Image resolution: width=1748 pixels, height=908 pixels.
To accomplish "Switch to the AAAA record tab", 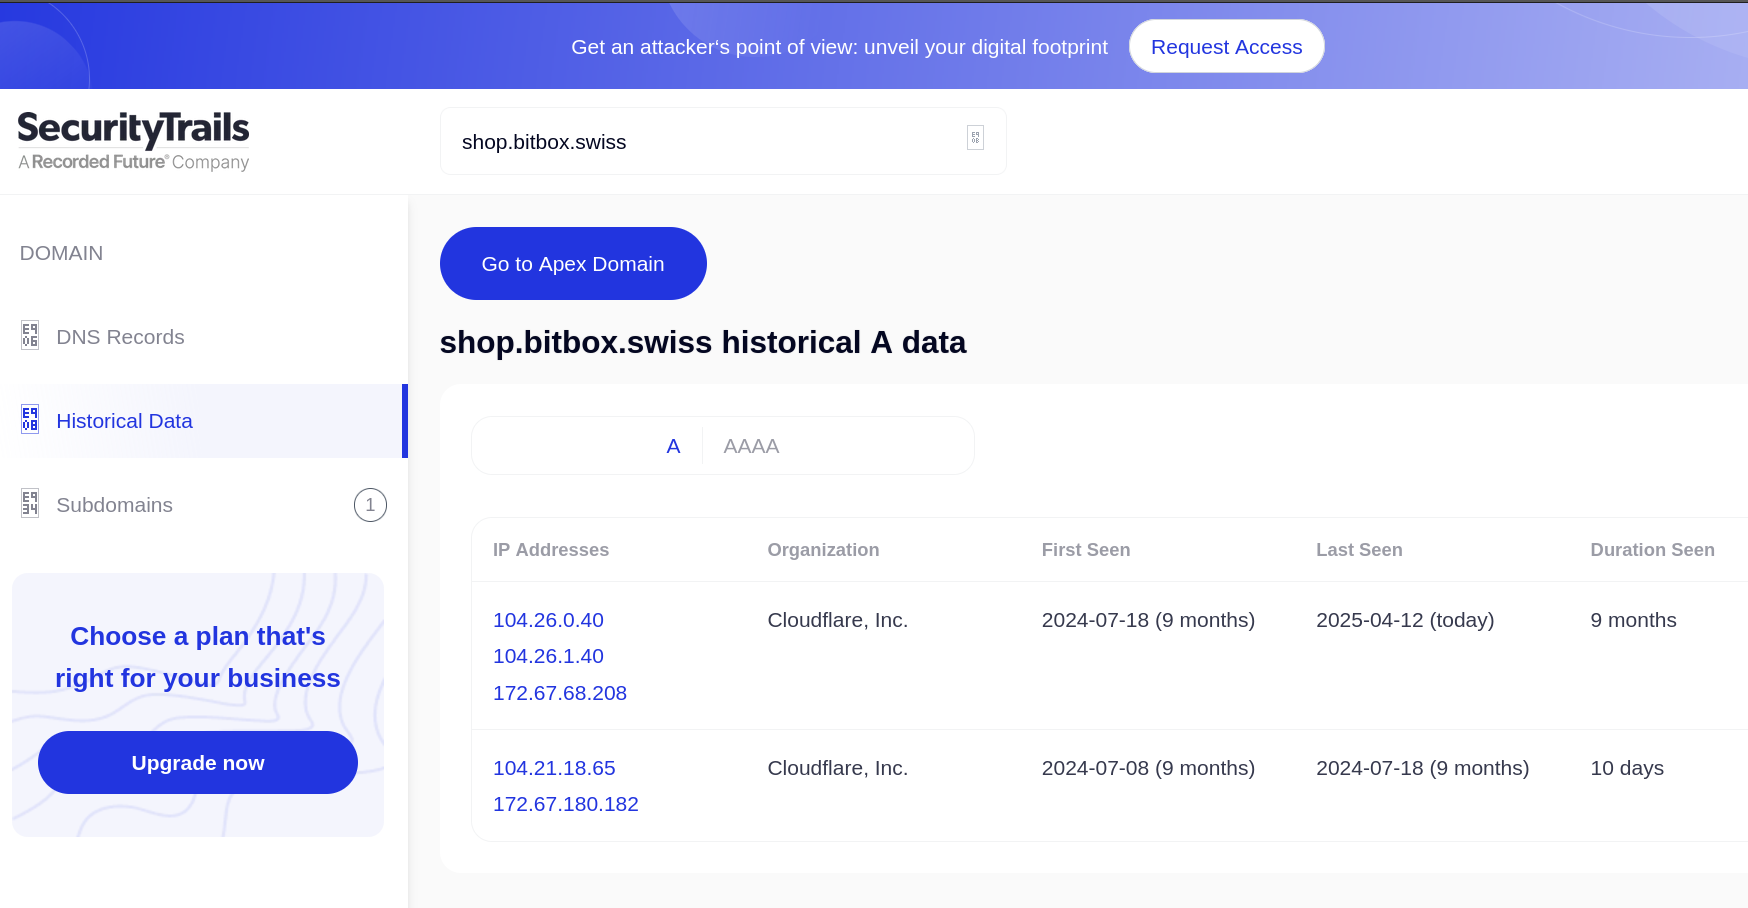I will click(751, 446).
